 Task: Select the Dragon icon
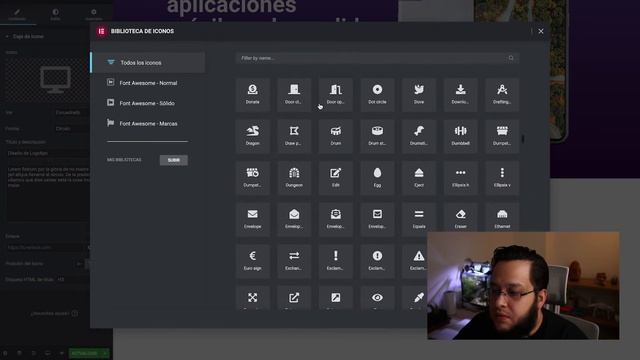253,136
